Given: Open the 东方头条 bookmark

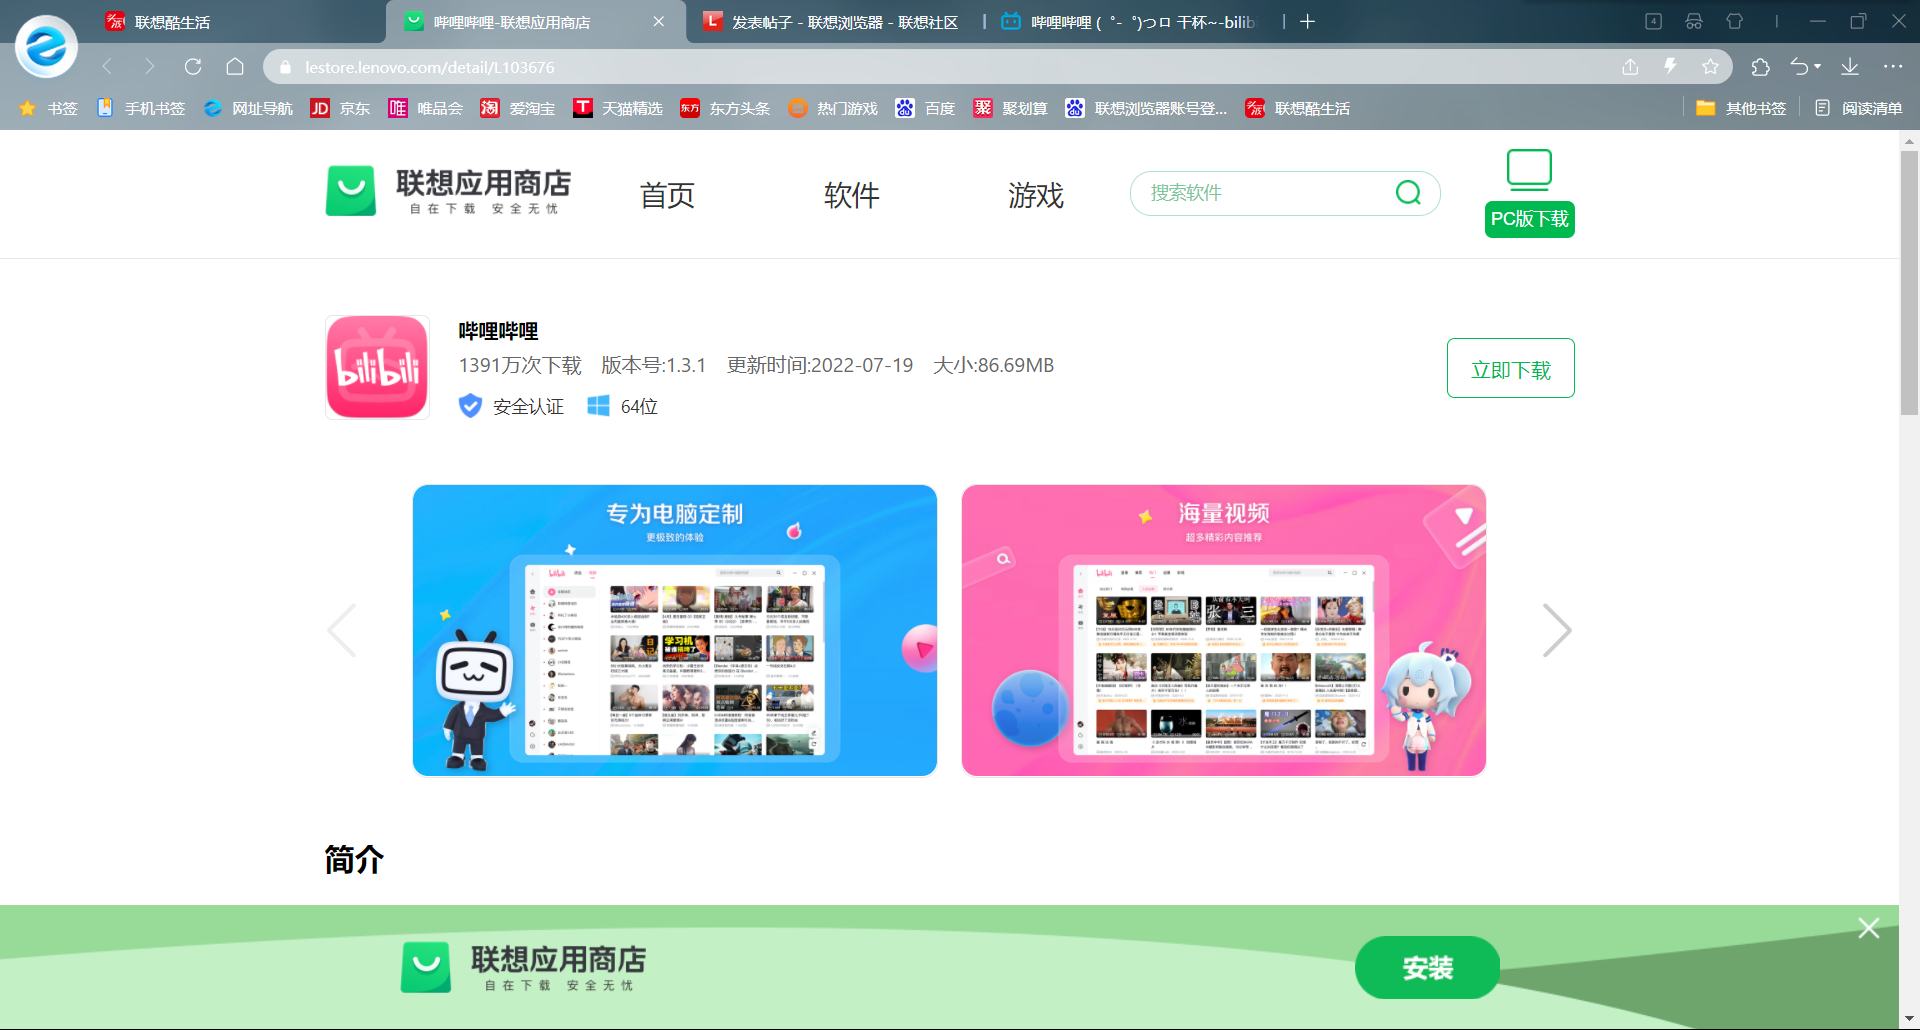Looking at the screenshot, I should tap(725, 108).
